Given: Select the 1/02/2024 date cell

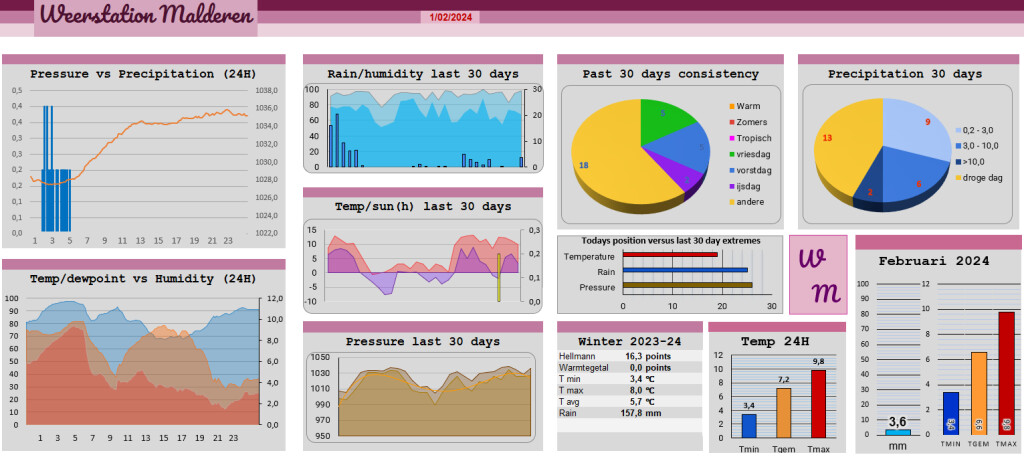Looking at the screenshot, I should (450, 18).
